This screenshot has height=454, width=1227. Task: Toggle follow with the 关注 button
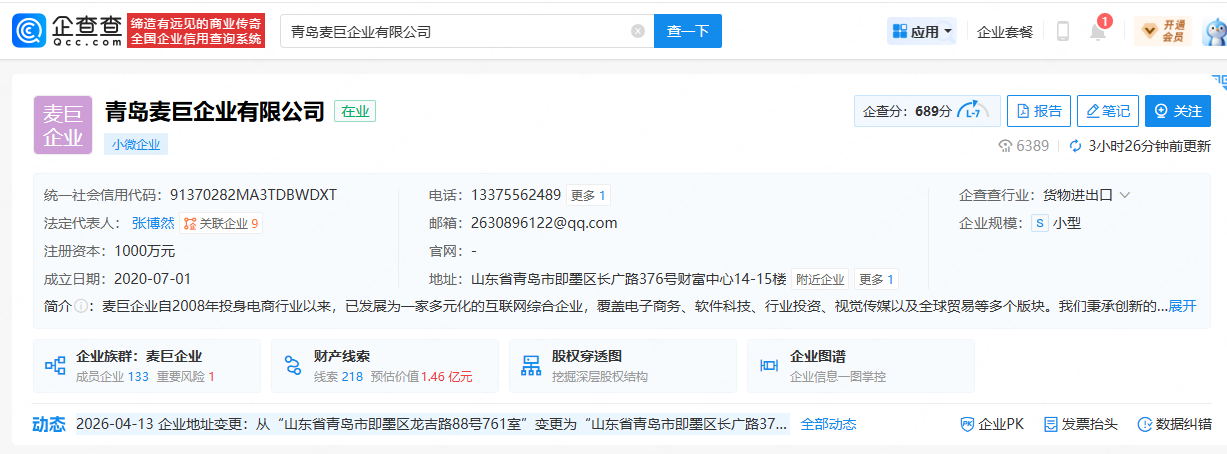[1178, 111]
